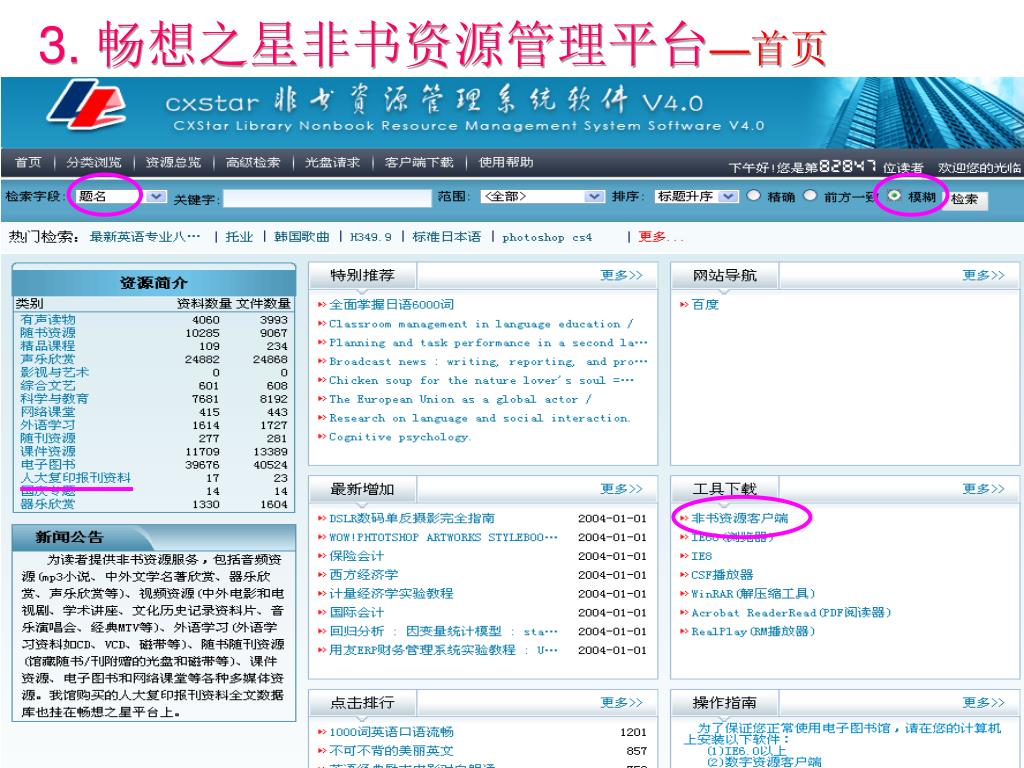Open the 外语学习 category

click(x=48, y=424)
